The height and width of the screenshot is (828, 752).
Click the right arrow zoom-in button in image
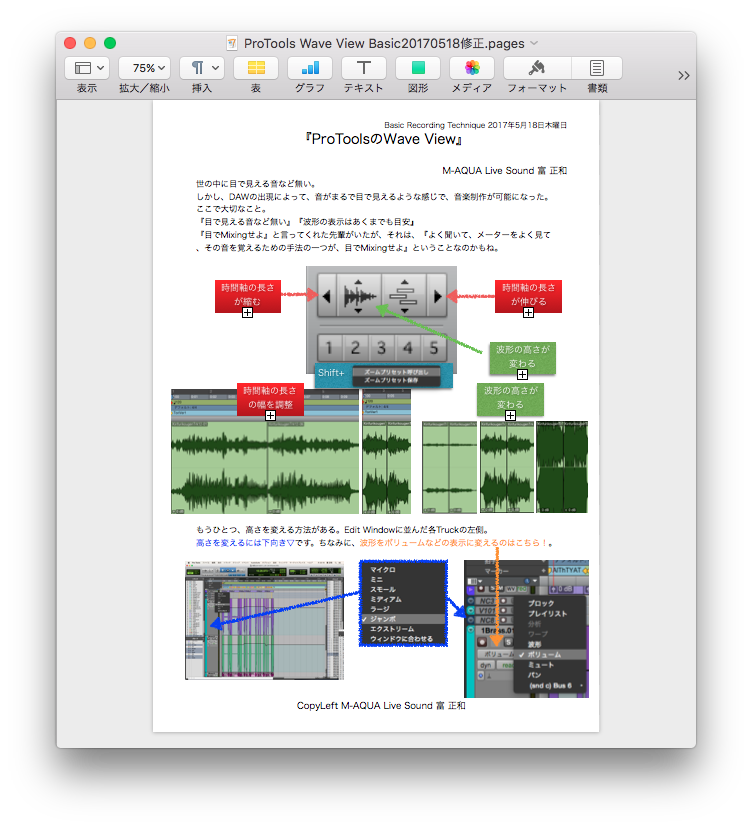(x=437, y=296)
